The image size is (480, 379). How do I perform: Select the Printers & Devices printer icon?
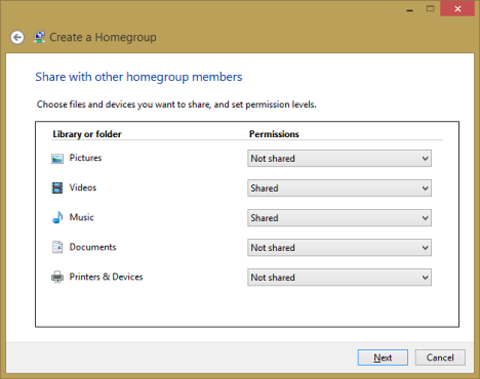57,277
